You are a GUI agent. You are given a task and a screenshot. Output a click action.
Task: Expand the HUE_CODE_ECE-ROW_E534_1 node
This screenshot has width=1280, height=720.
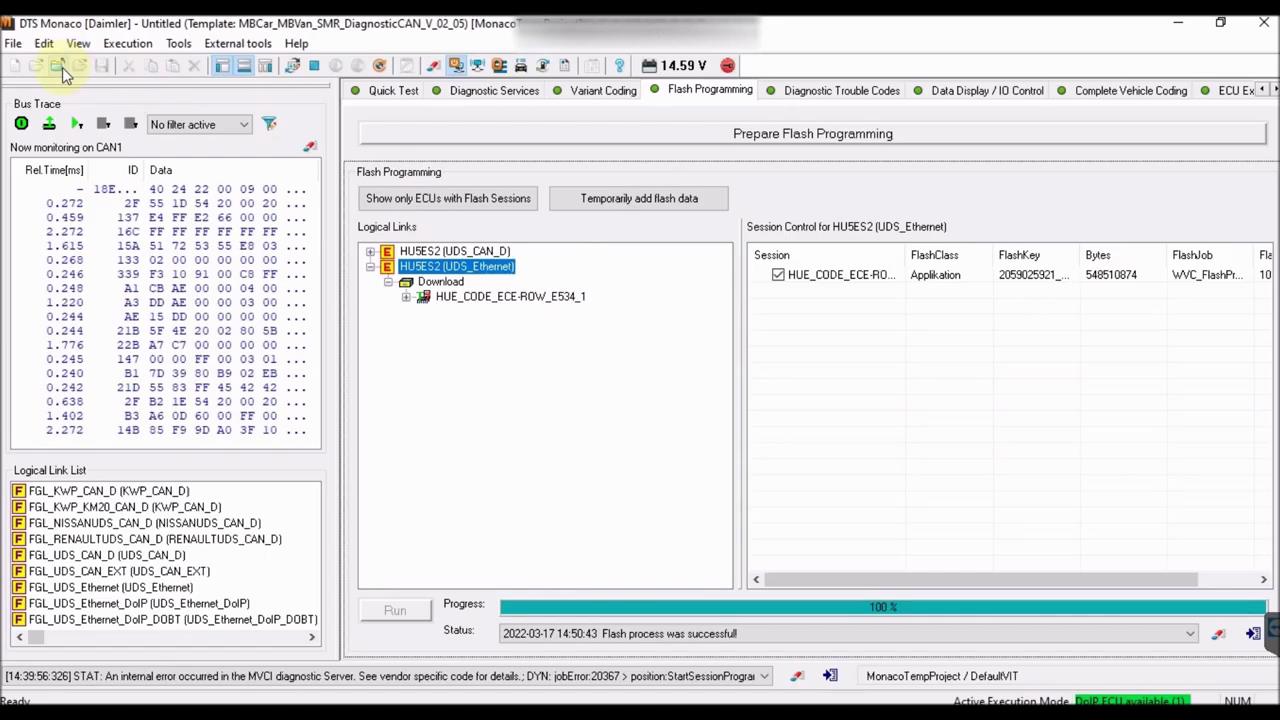pyautogui.click(x=406, y=297)
